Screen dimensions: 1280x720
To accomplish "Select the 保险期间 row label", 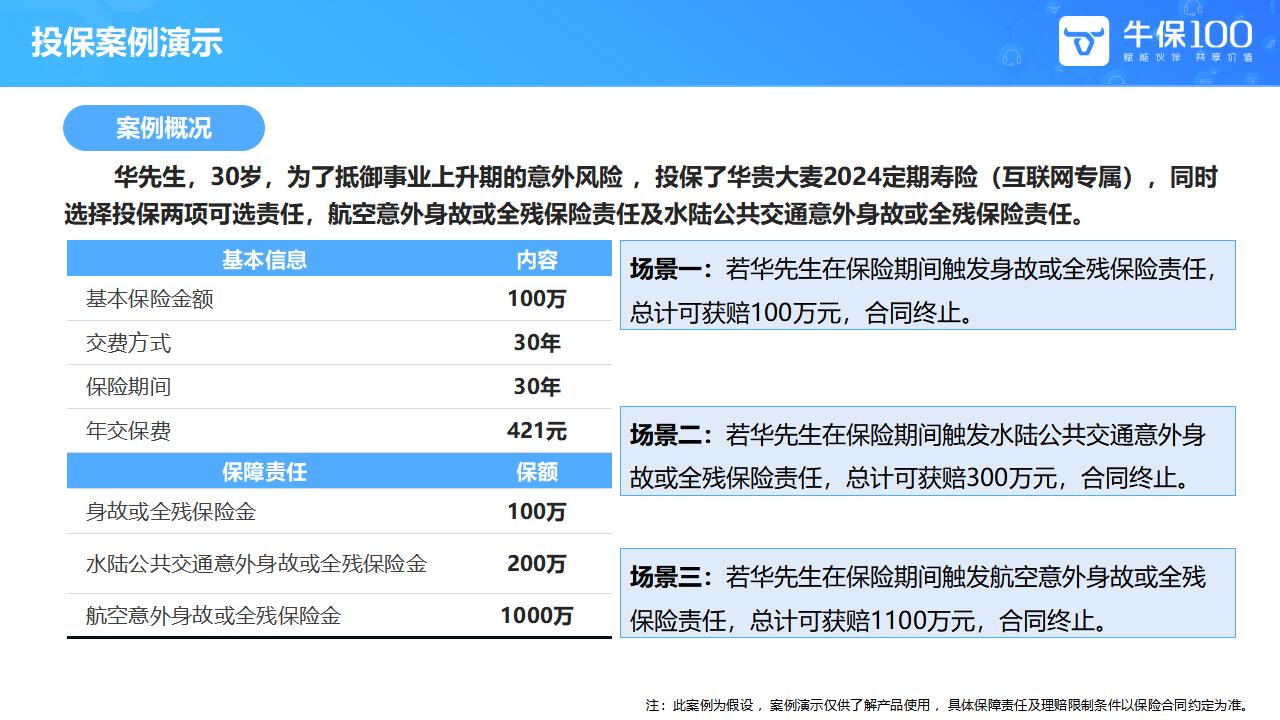I will (x=128, y=387).
